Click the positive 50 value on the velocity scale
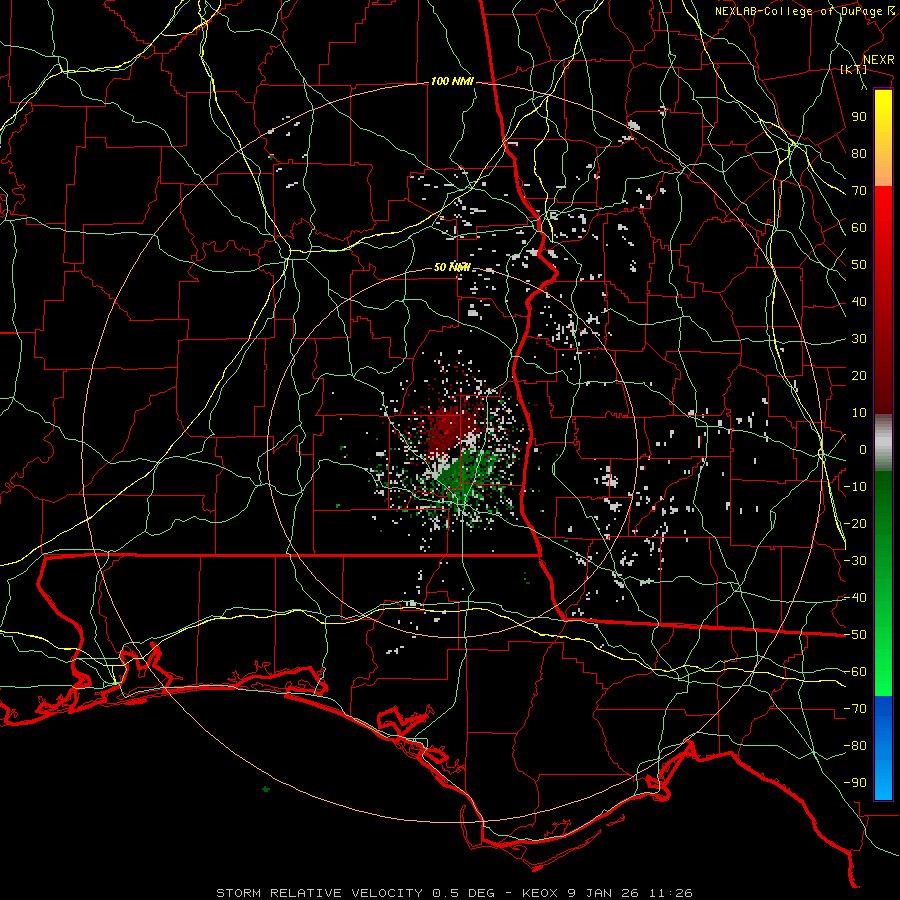Viewport: 900px width, 900px height. pos(859,265)
